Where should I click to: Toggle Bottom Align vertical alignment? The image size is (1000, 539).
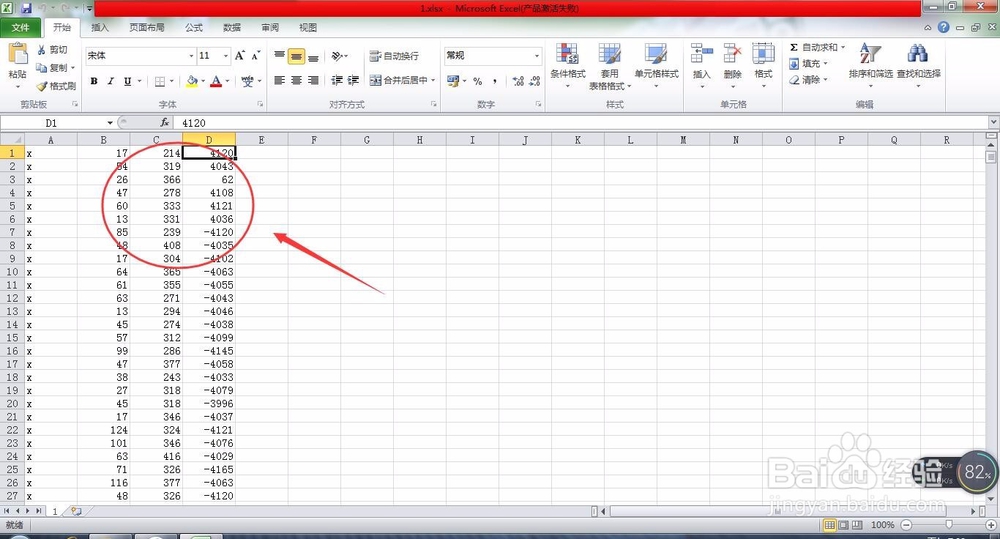coord(312,56)
